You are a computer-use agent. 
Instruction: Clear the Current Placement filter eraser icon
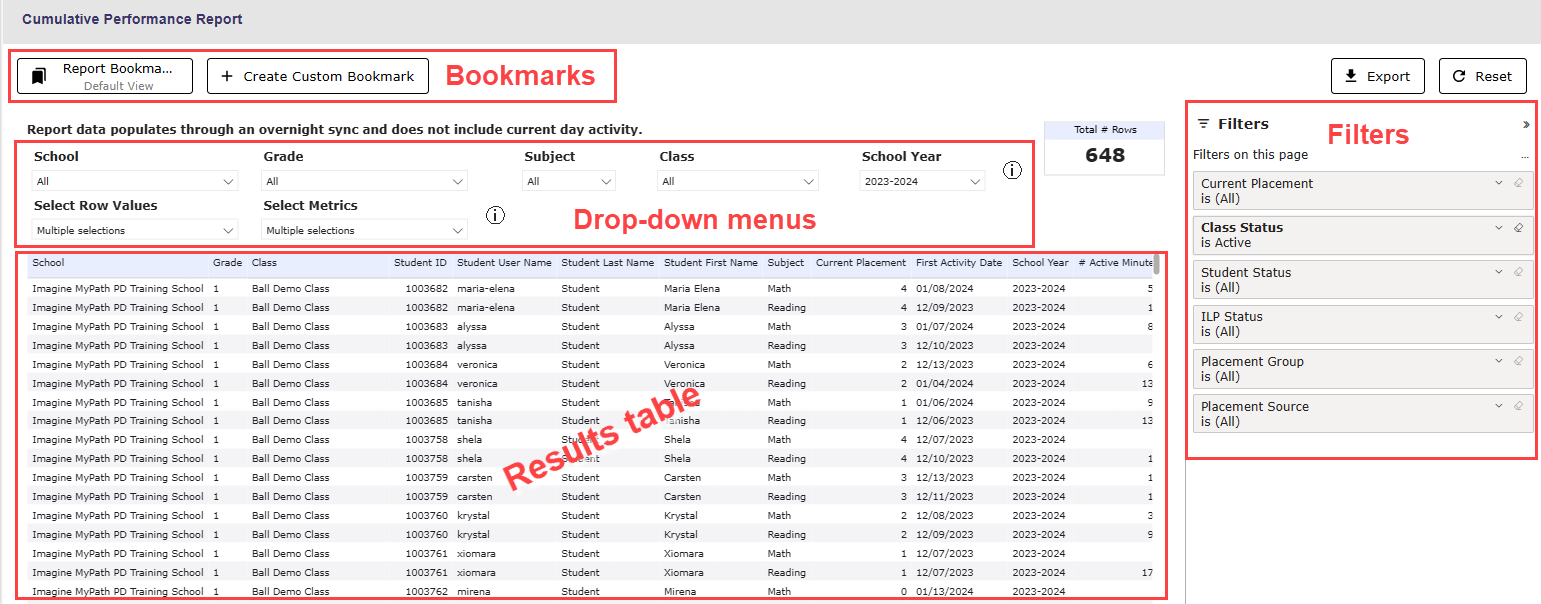point(1518,183)
